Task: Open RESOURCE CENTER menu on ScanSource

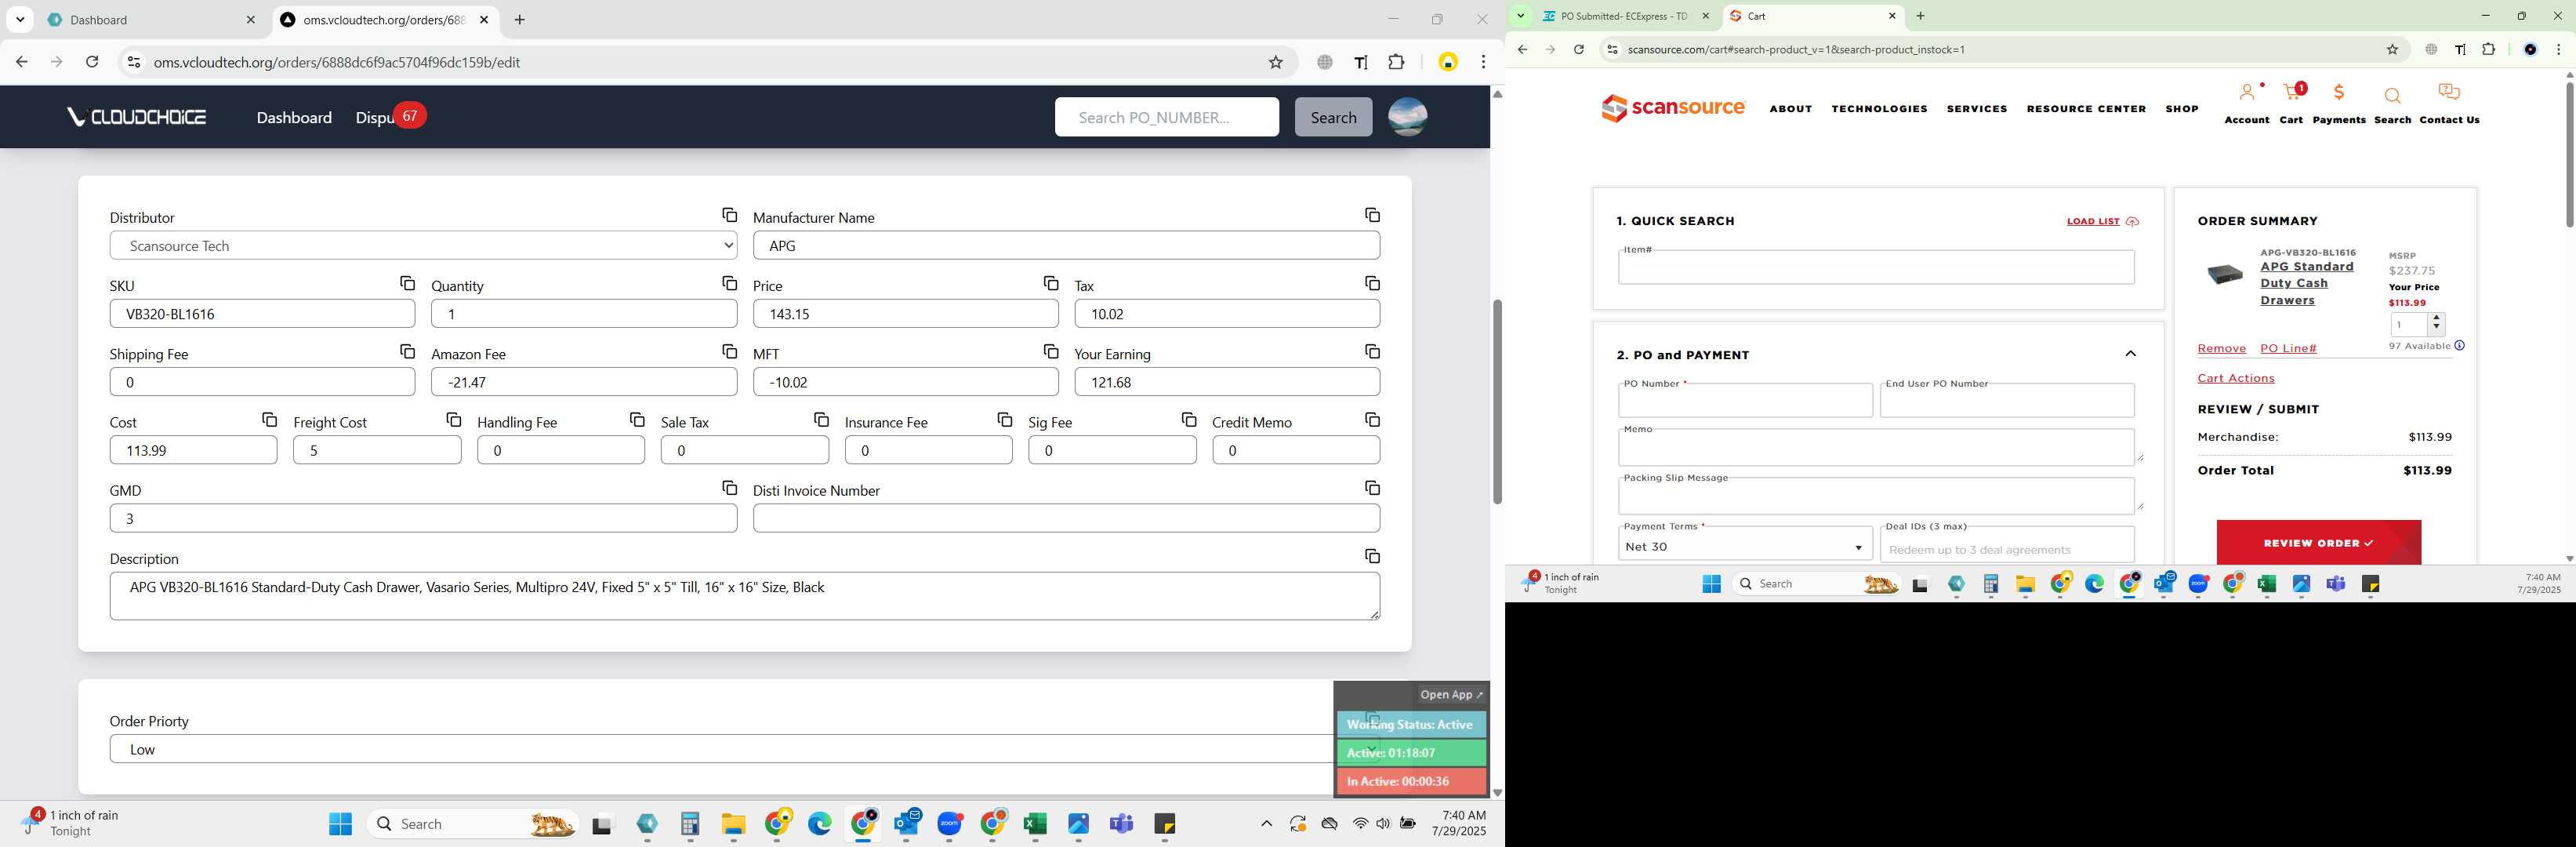Action: 2086,109
